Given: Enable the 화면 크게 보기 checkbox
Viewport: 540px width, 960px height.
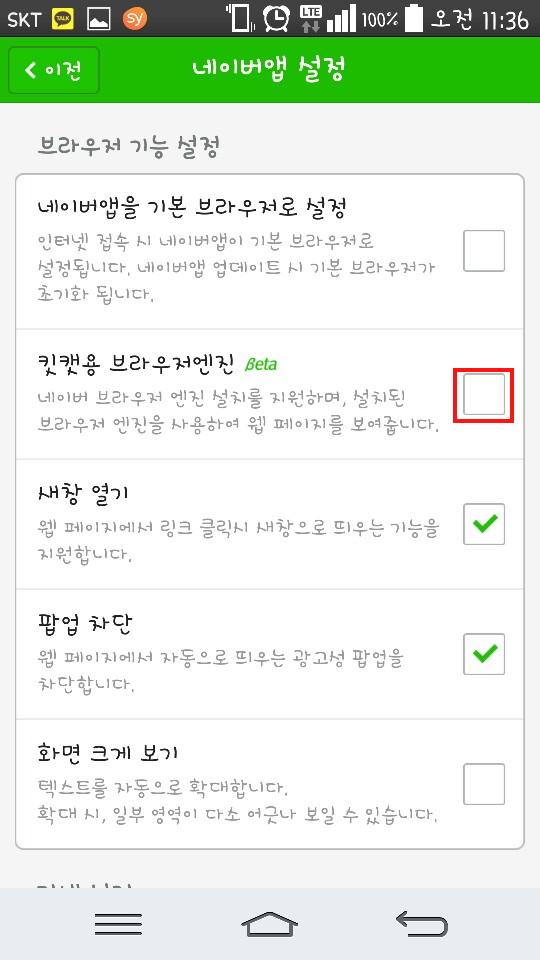Looking at the screenshot, I should pyautogui.click(x=484, y=784).
